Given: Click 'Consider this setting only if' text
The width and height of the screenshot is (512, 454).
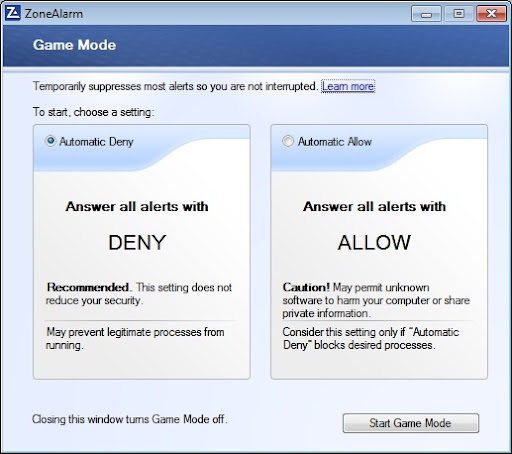Looking at the screenshot, I should [344, 332].
